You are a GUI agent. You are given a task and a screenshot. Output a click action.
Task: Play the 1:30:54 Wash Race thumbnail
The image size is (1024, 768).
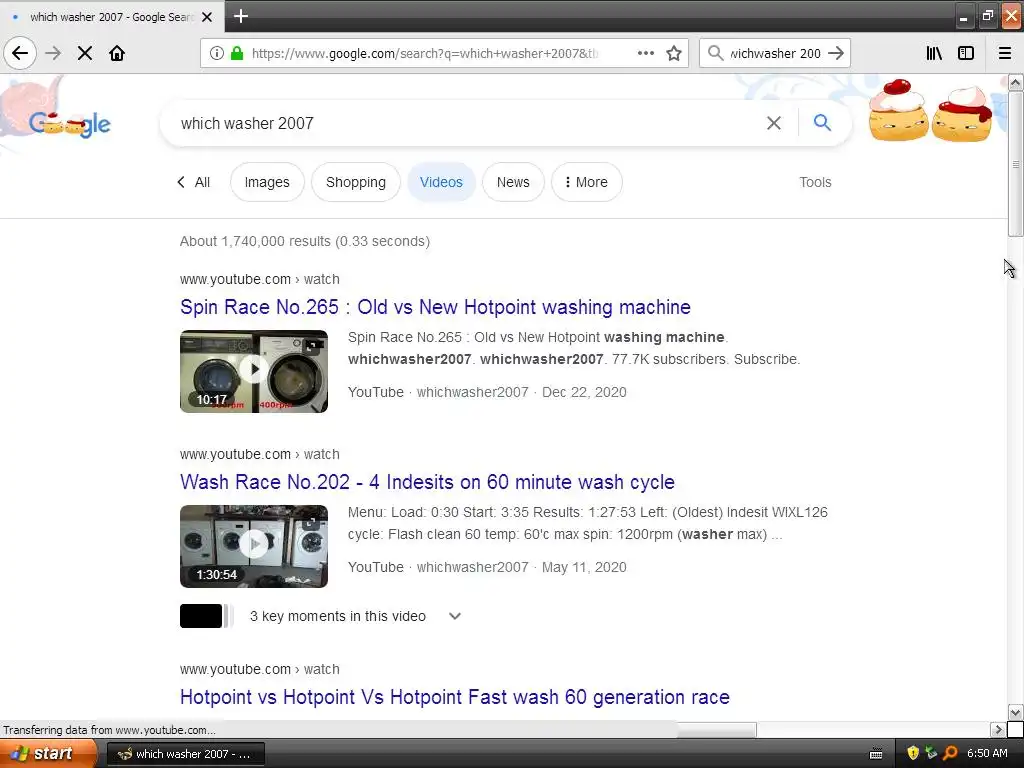coord(254,546)
